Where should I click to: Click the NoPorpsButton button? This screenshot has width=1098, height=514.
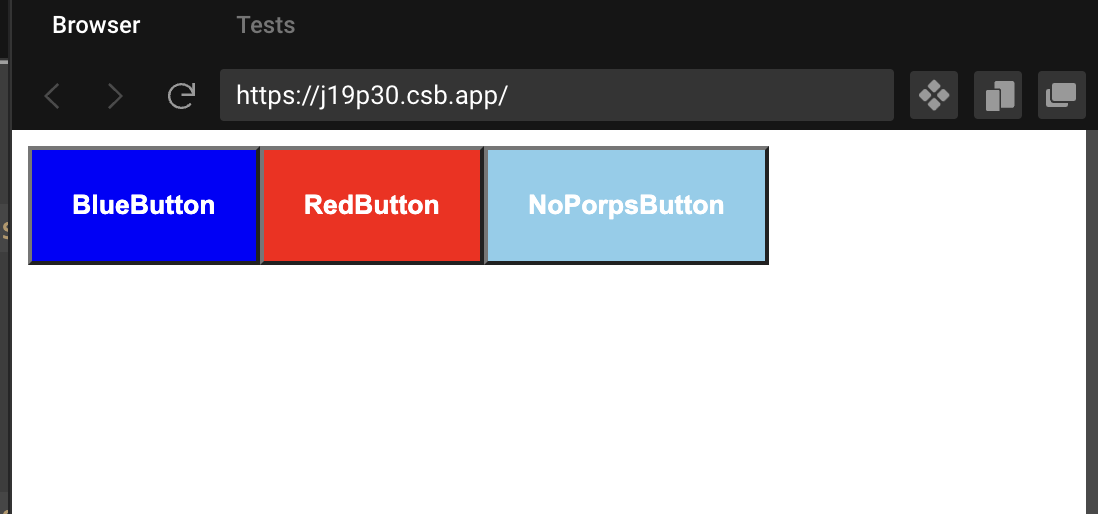point(627,205)
